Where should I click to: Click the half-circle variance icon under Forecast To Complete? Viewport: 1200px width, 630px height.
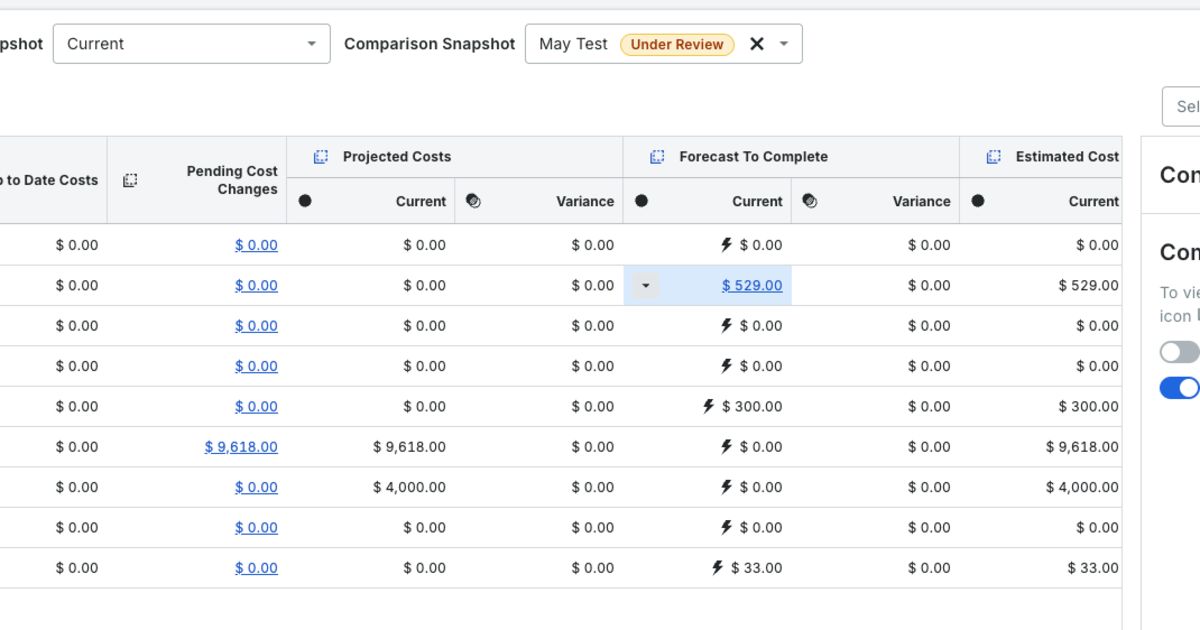[809, 201]
